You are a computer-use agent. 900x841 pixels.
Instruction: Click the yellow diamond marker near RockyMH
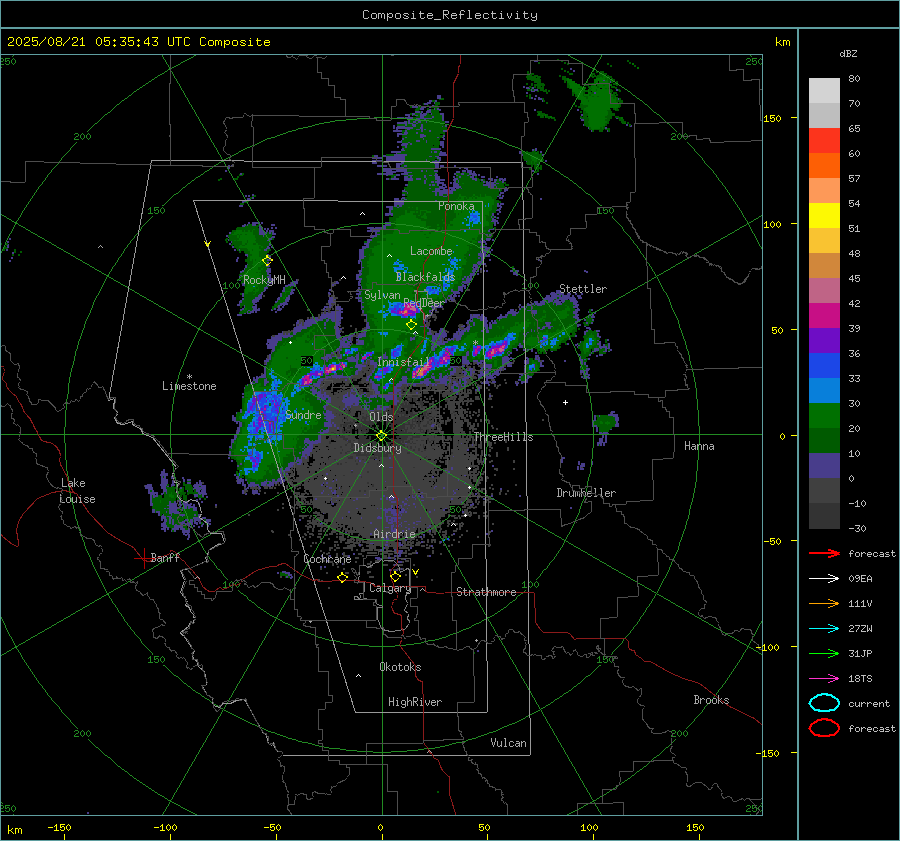tap(267, 261)
